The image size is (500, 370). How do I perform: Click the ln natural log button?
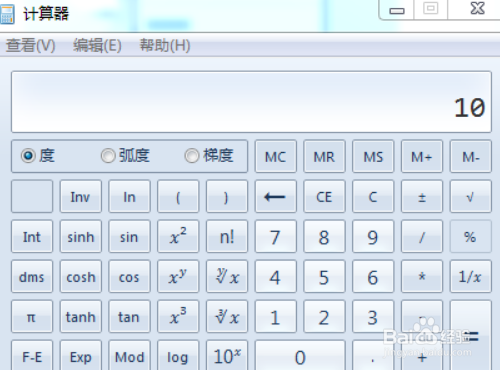tap(129, 197)
